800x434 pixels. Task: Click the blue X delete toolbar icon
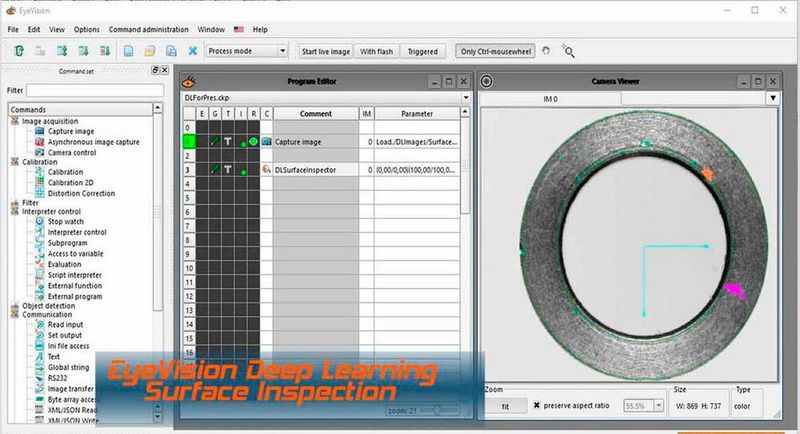click(x=192, y=51)
